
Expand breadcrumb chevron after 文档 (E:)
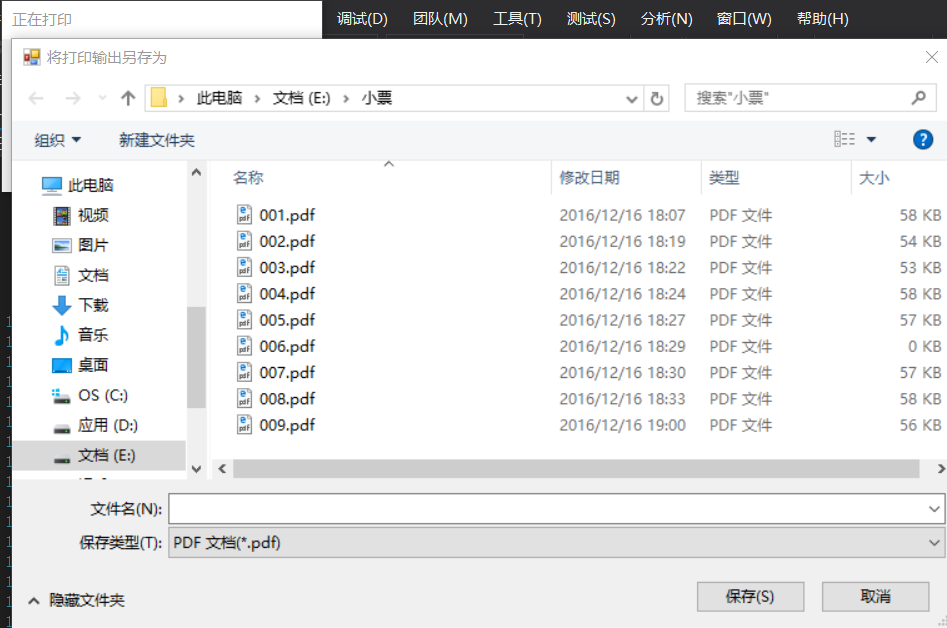[346, 98]
